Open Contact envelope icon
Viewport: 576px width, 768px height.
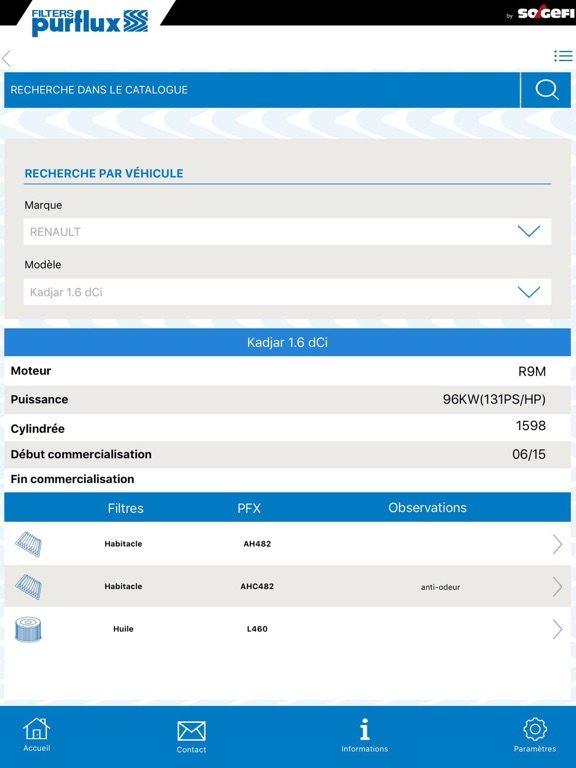(x=191, y=736)
